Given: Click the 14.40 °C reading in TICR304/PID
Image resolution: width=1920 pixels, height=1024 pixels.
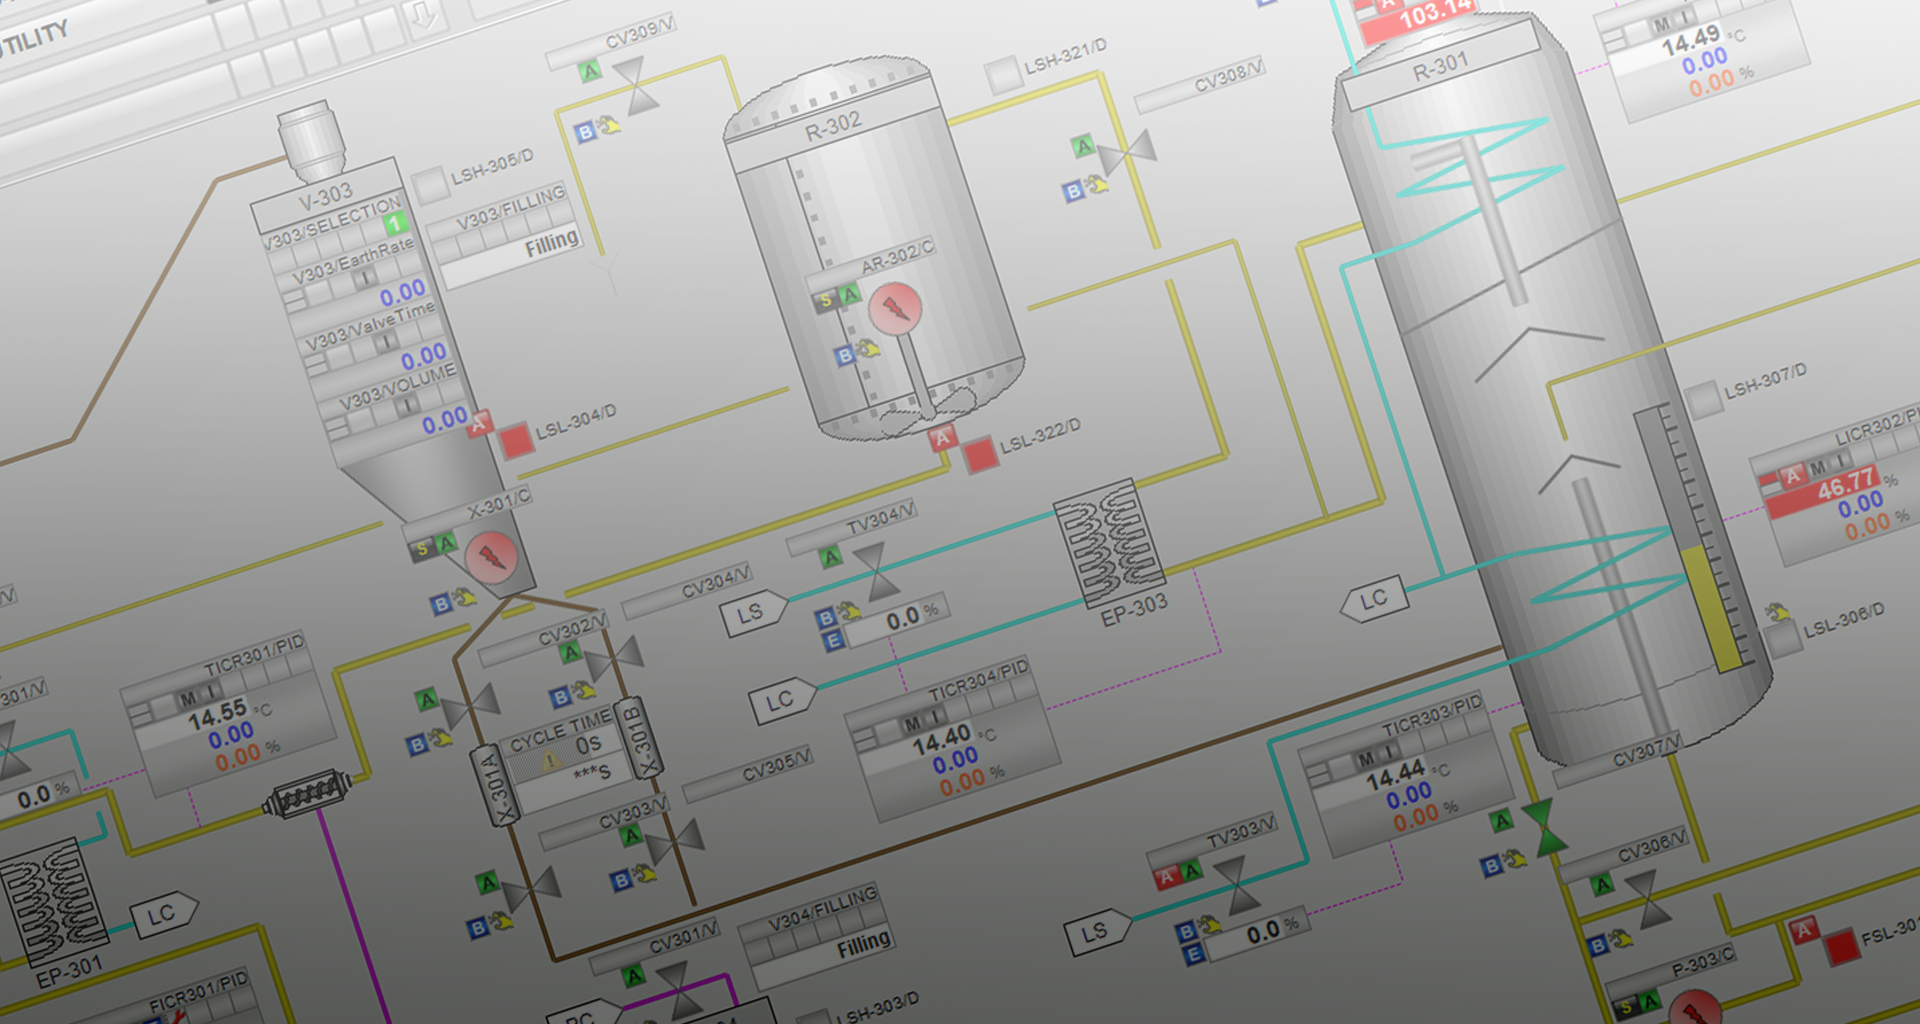Looking at the screenshot, I should (942, 742).
